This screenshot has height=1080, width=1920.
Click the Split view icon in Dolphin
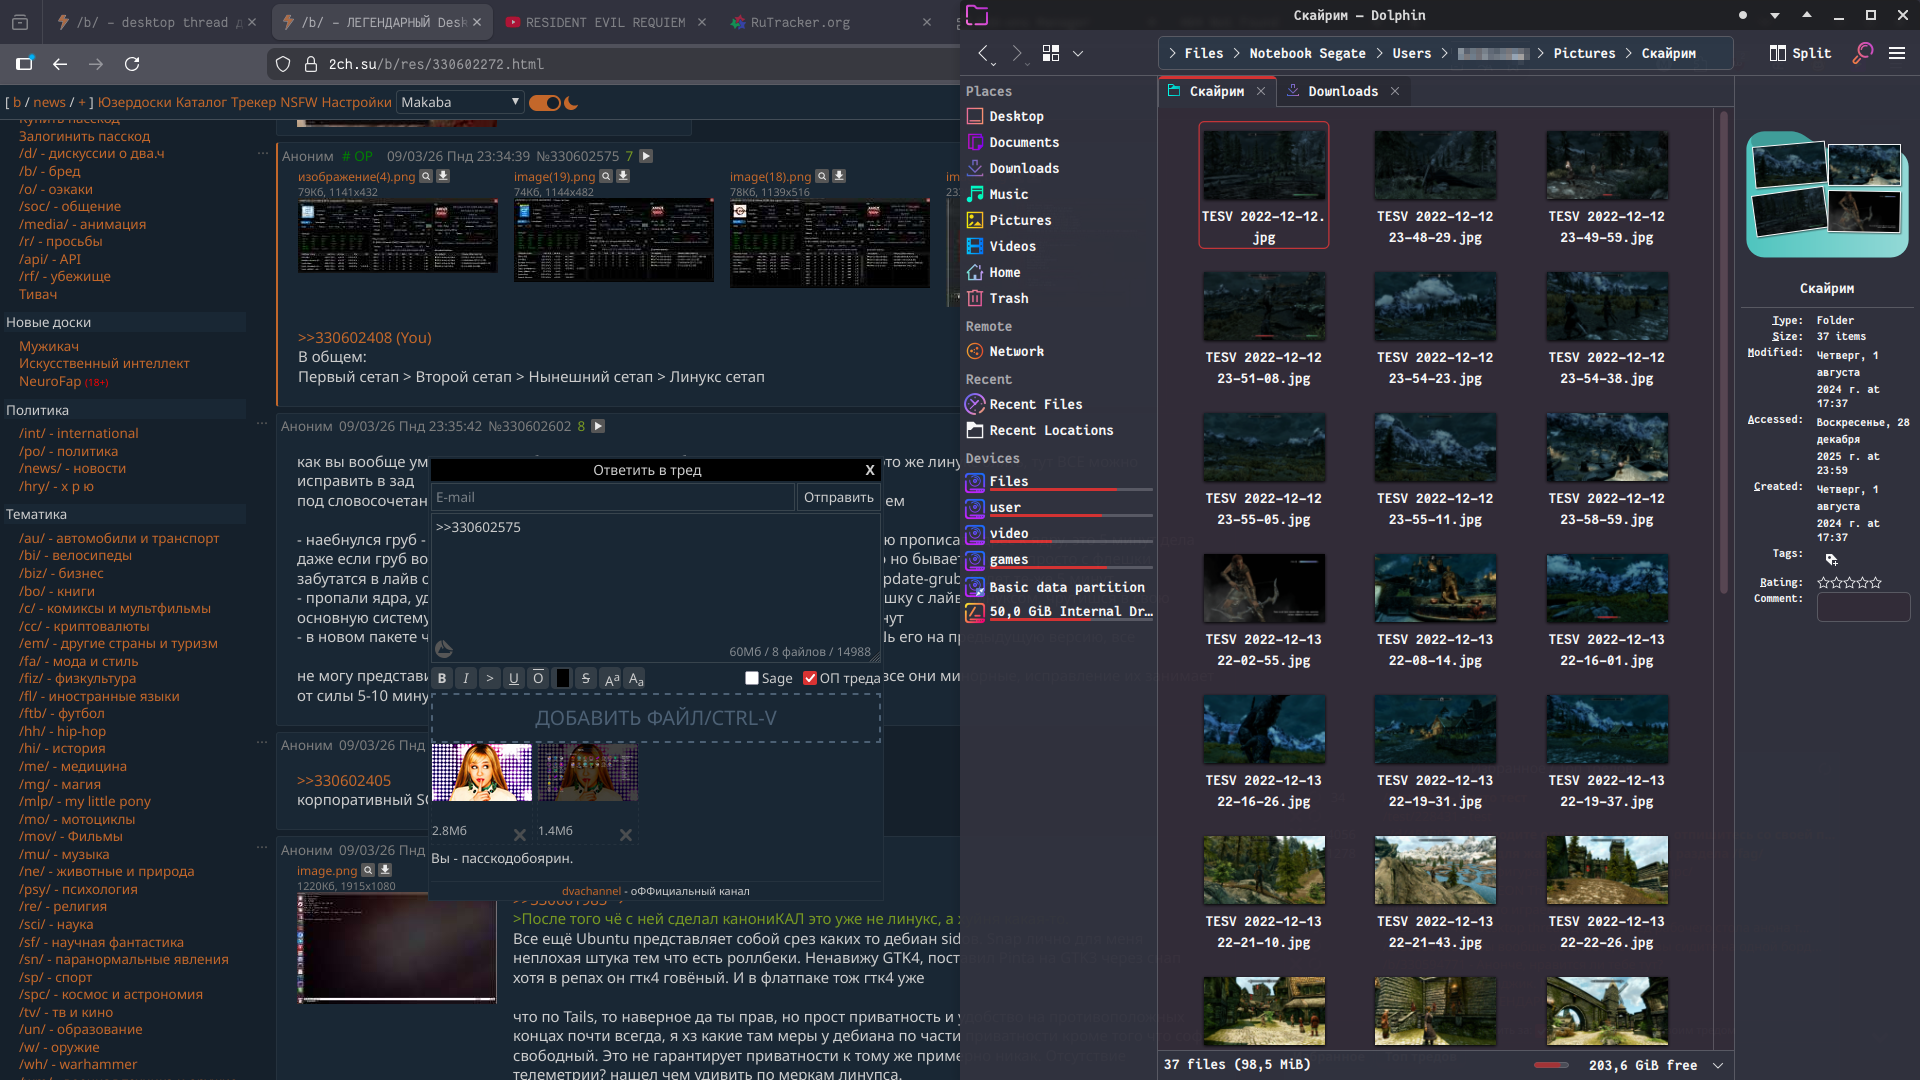pos(1800,53)
